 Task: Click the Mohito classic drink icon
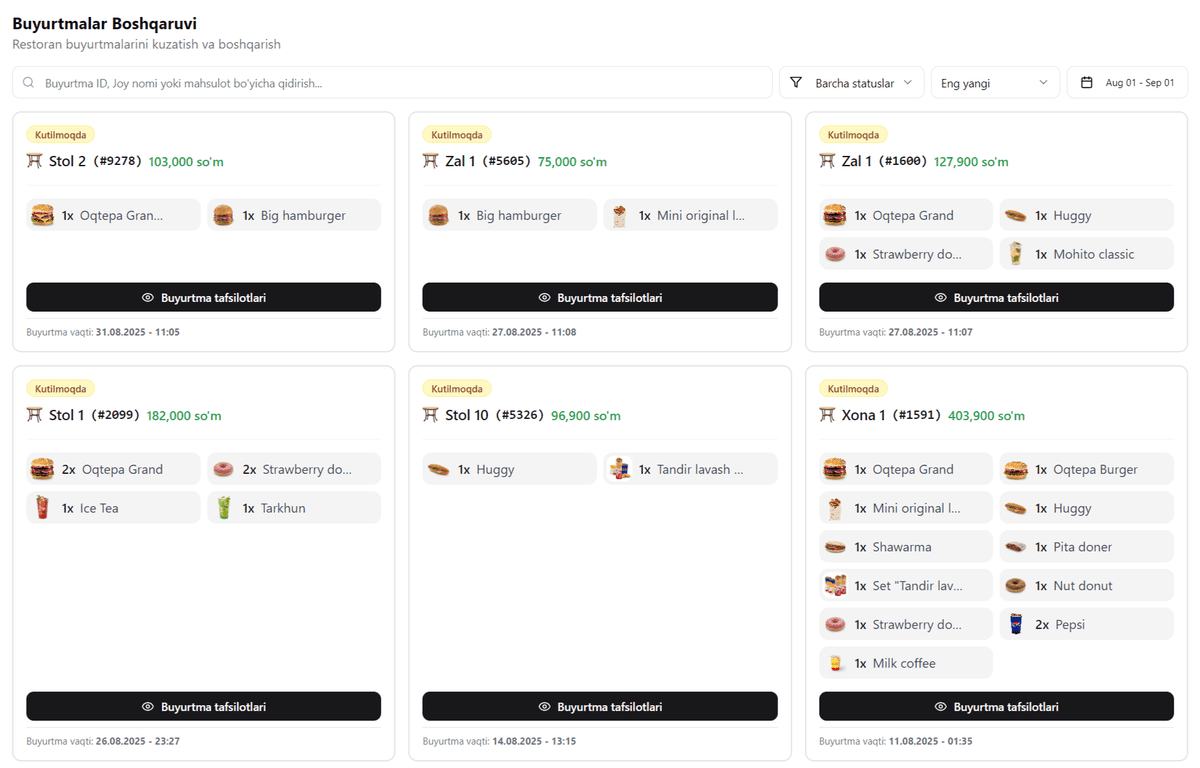tap(1016, 254)
